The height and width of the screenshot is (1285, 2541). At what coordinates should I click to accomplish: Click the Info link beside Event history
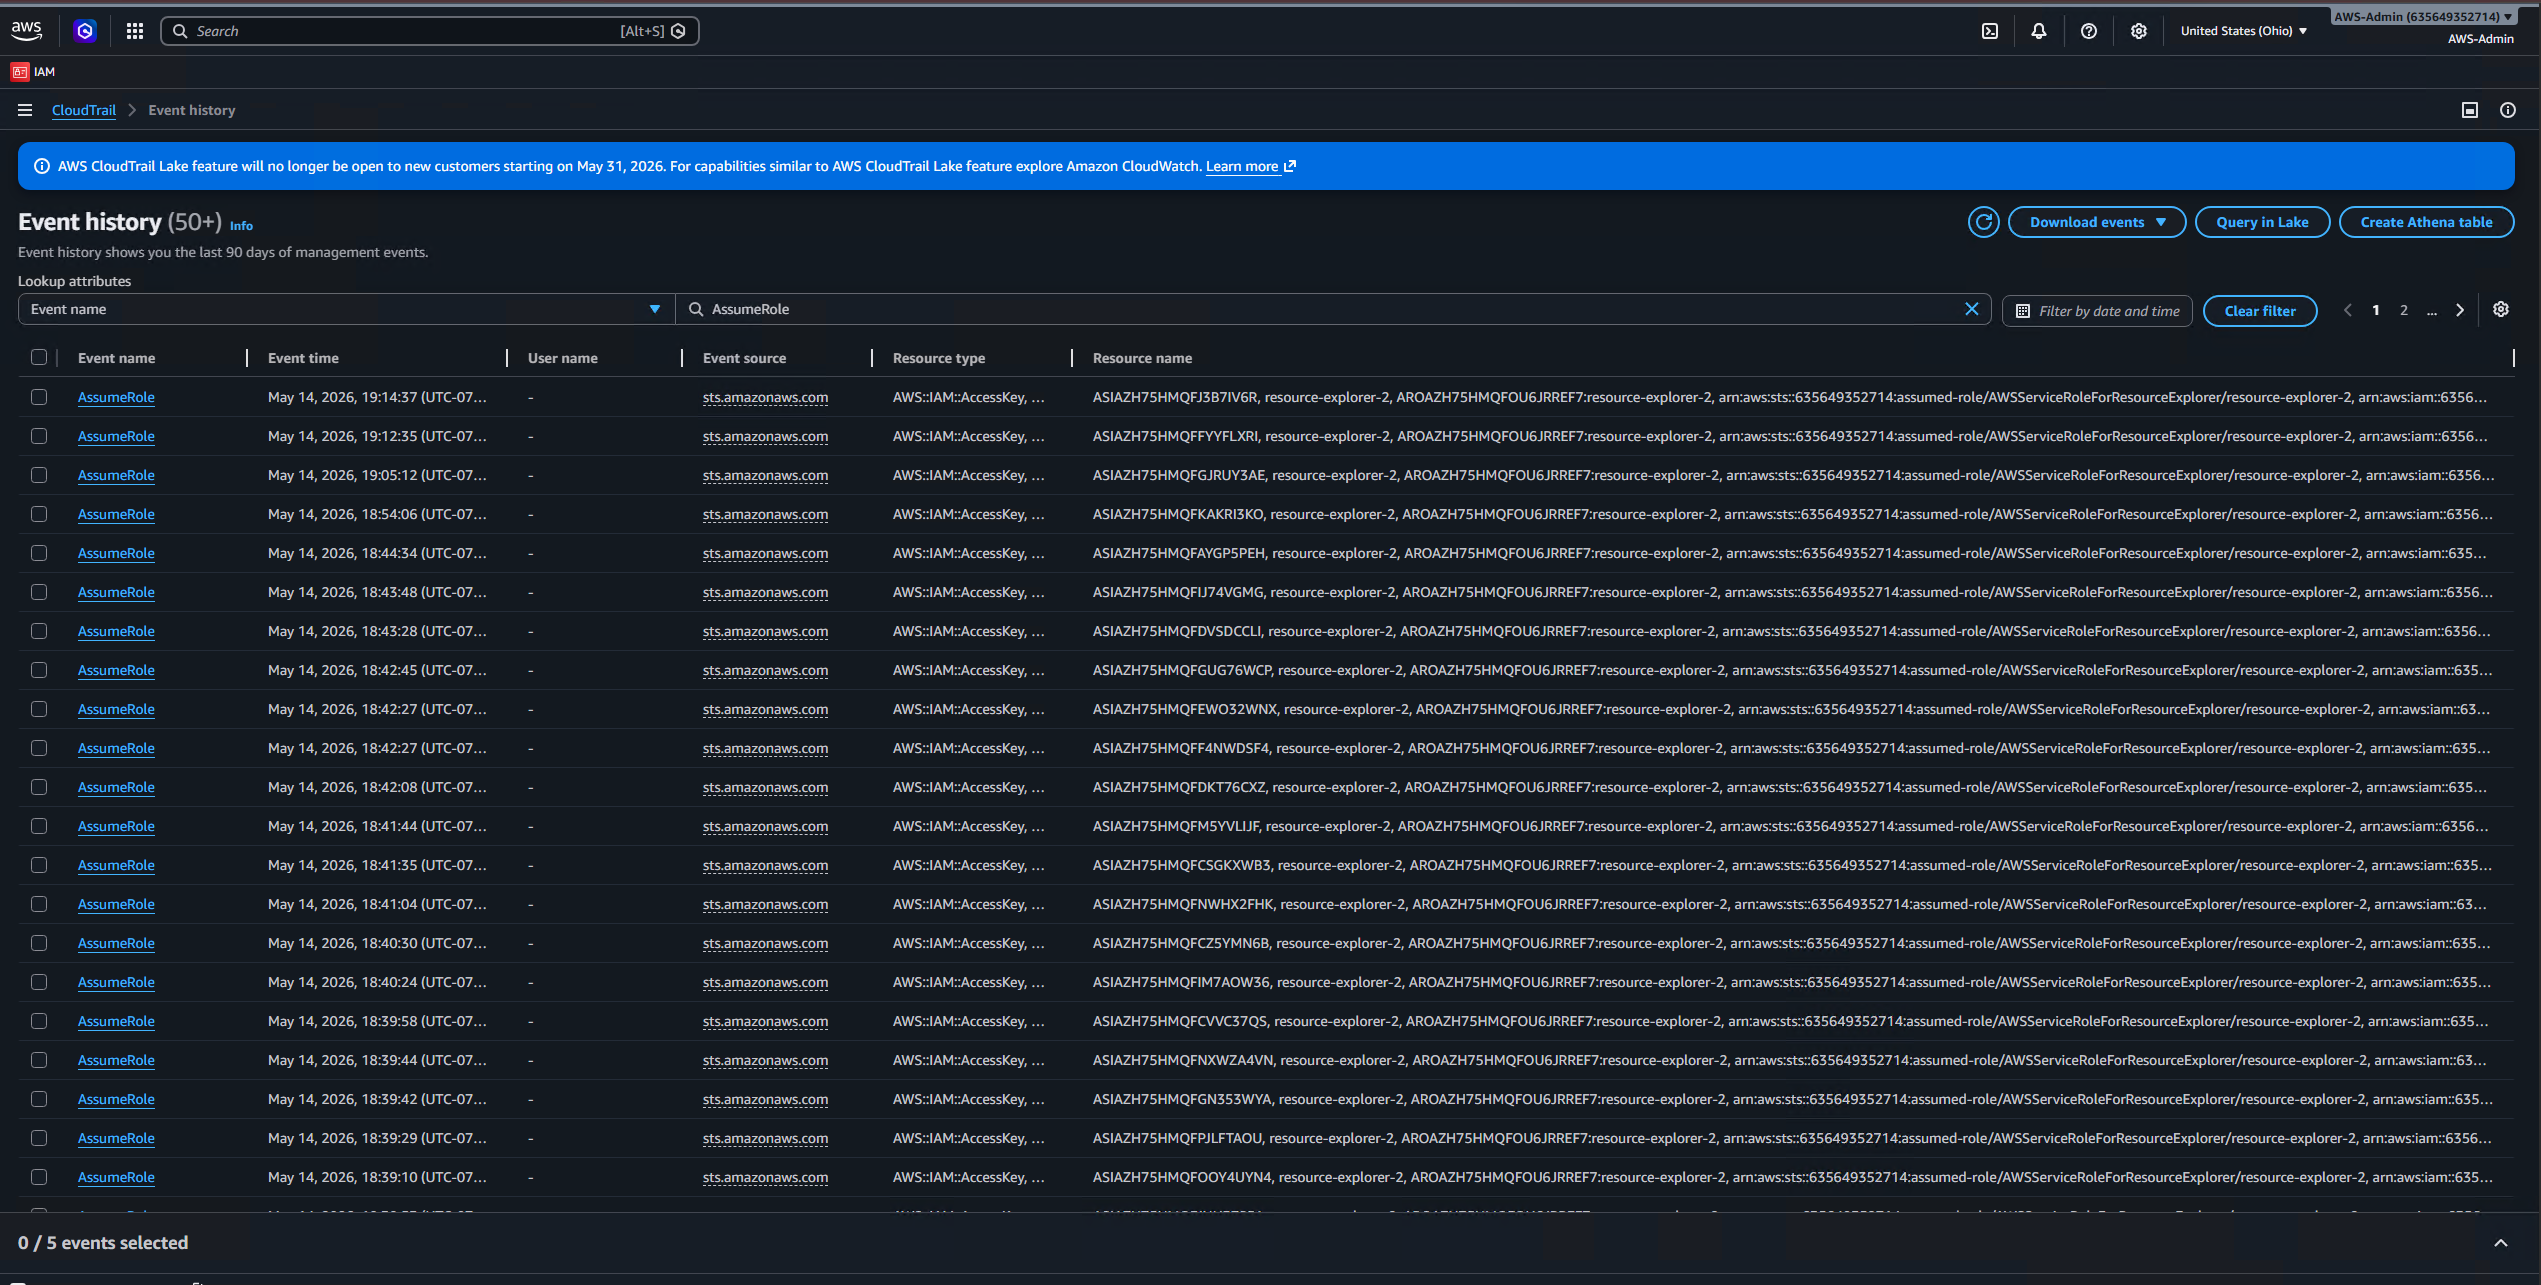pyautogui.click(x=241, y=226)
